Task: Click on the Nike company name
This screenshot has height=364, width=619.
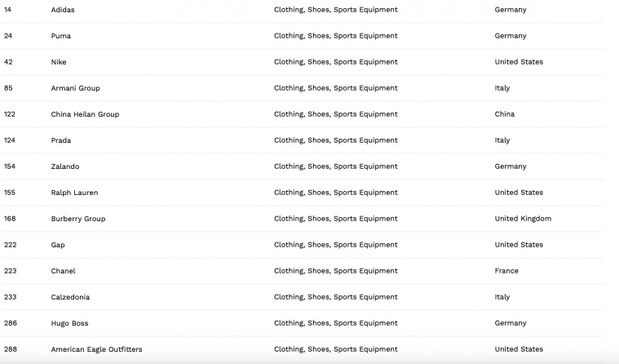Action: [58, 62]
